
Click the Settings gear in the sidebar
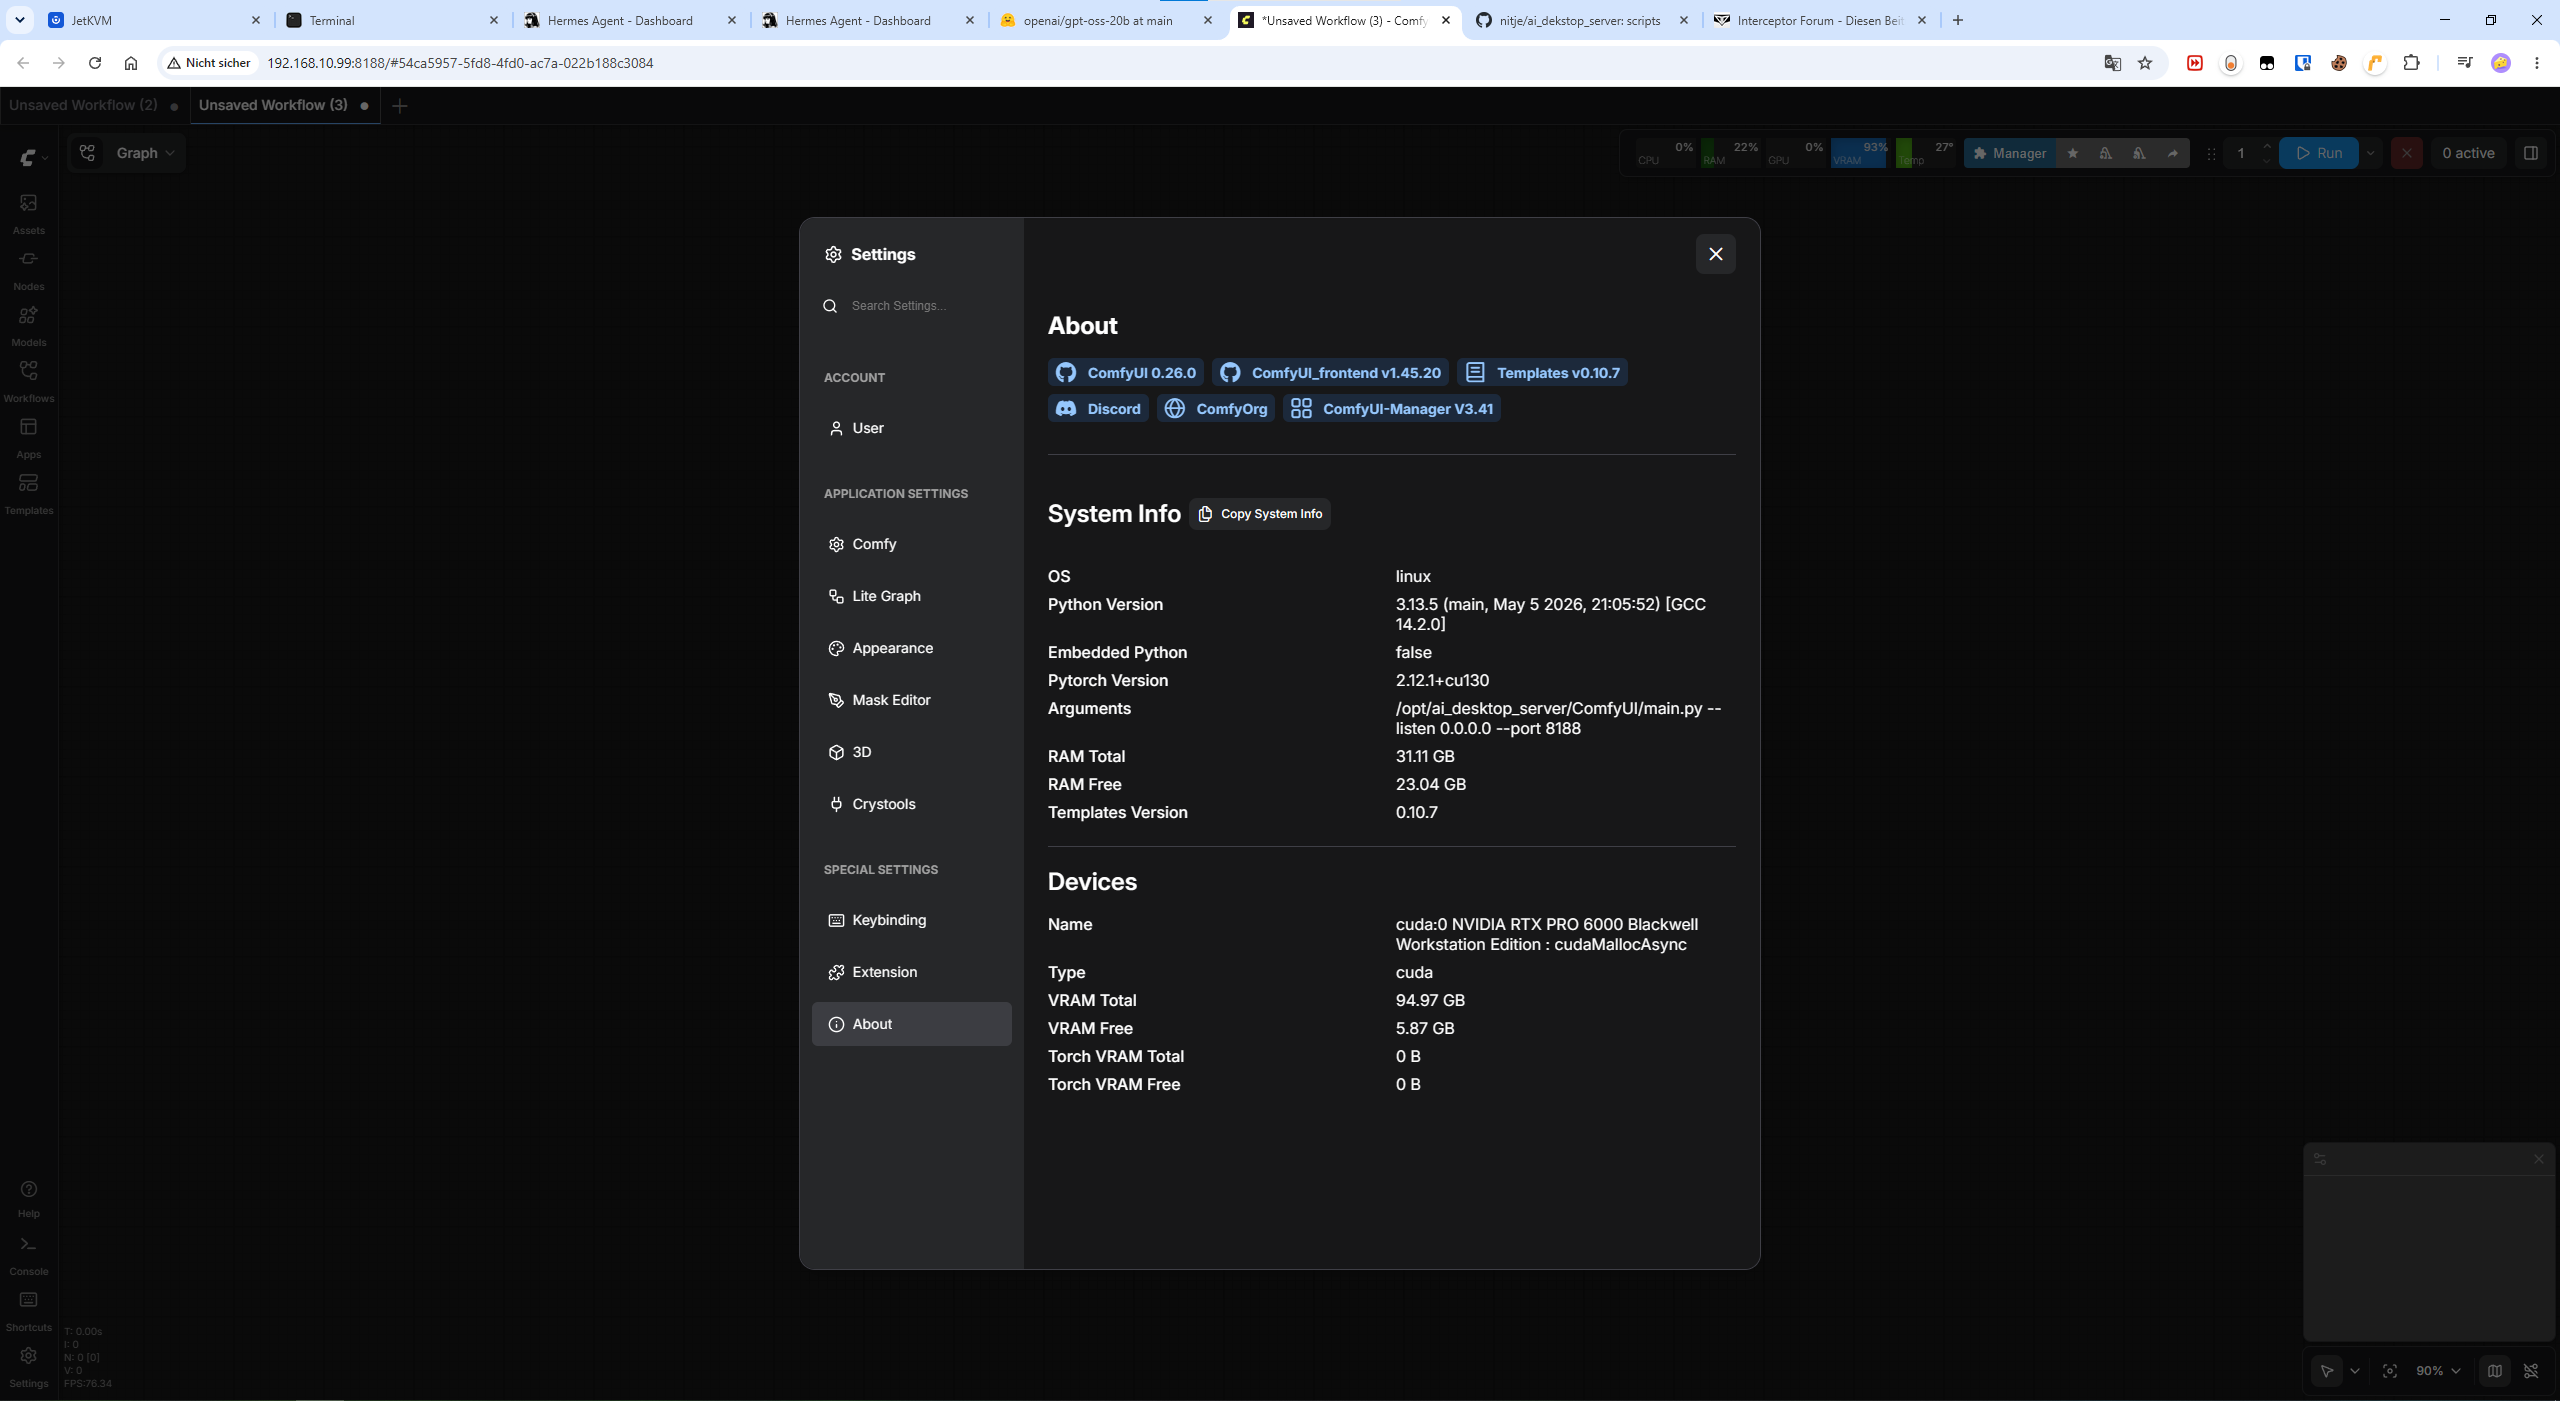point(28,1367)
